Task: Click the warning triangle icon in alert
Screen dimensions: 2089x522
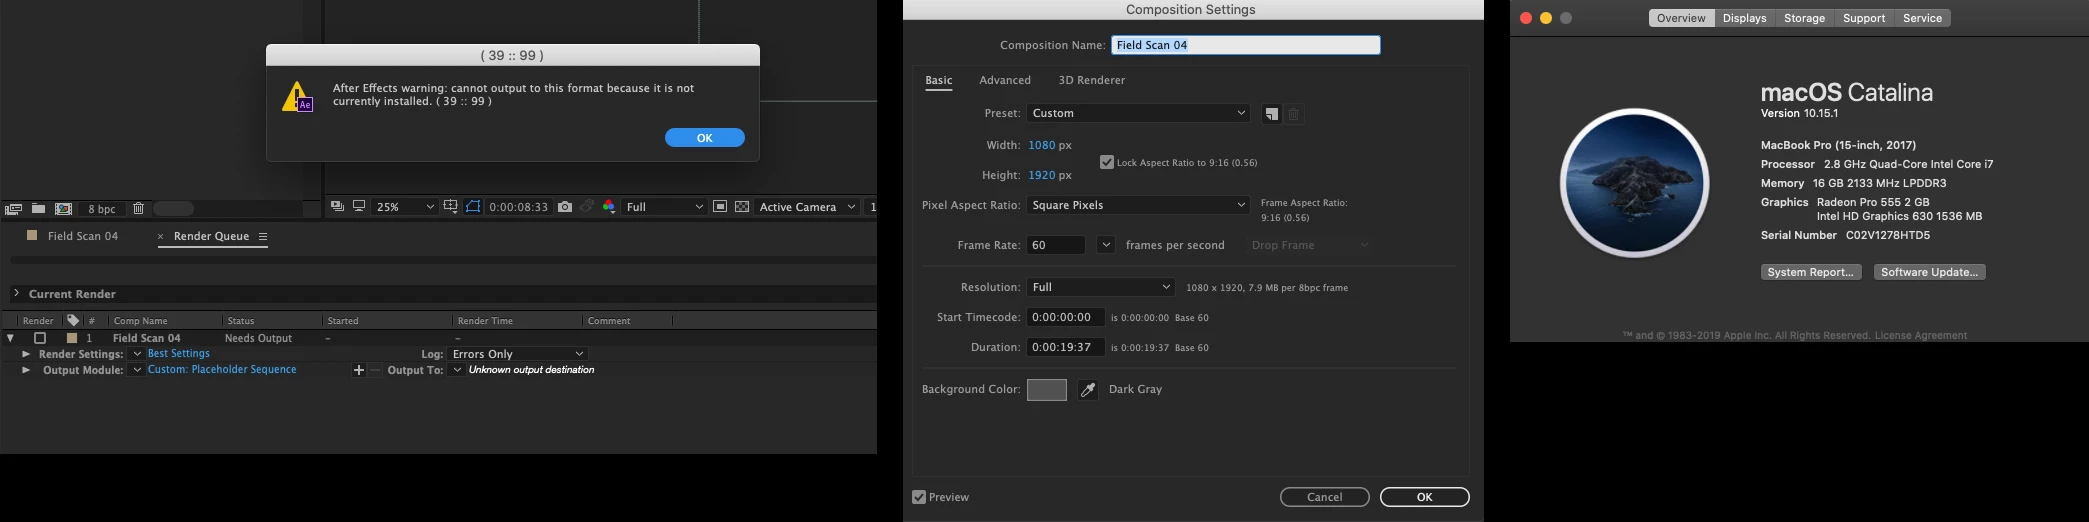Action: [x=297, y=97]
